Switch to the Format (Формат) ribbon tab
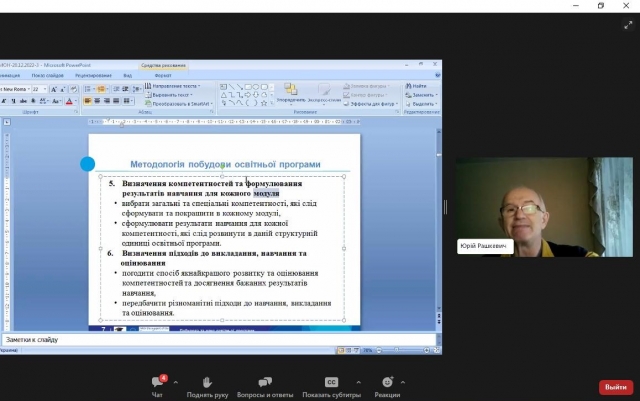The width and height of the screenshot is (640, 401). coord(163,75)
